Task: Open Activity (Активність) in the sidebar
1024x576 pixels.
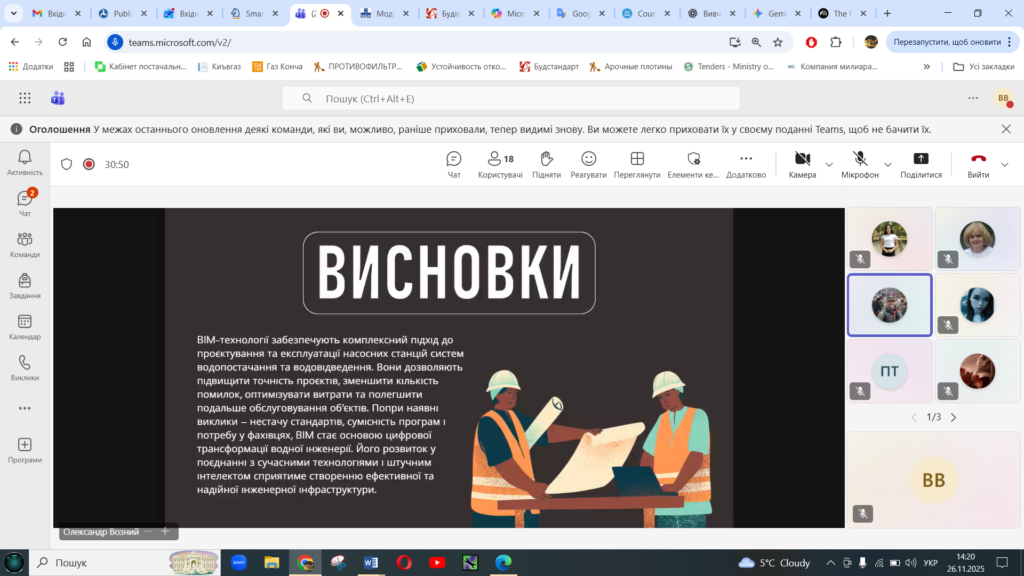Action: point(25,162)
